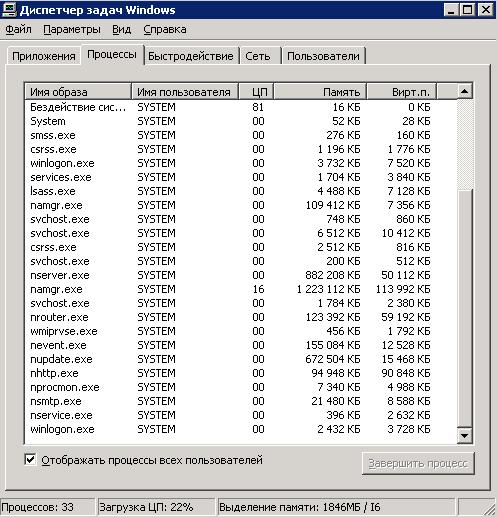Viewport: 498px width, 517px height.
Task: Select the nservice.exe process
Action: click(x=241, y=415)
